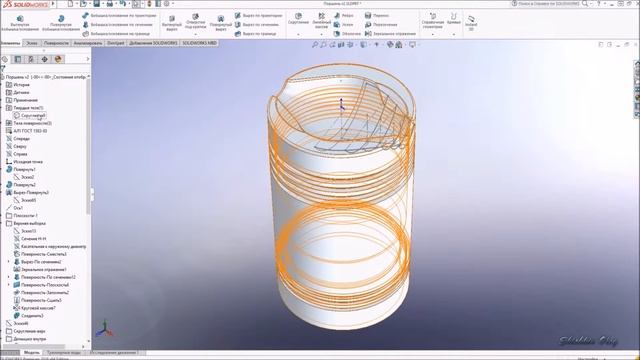Expand the Вырез-По сечениям2 tree node
This screenshot has height=360, width=640.
9,262
